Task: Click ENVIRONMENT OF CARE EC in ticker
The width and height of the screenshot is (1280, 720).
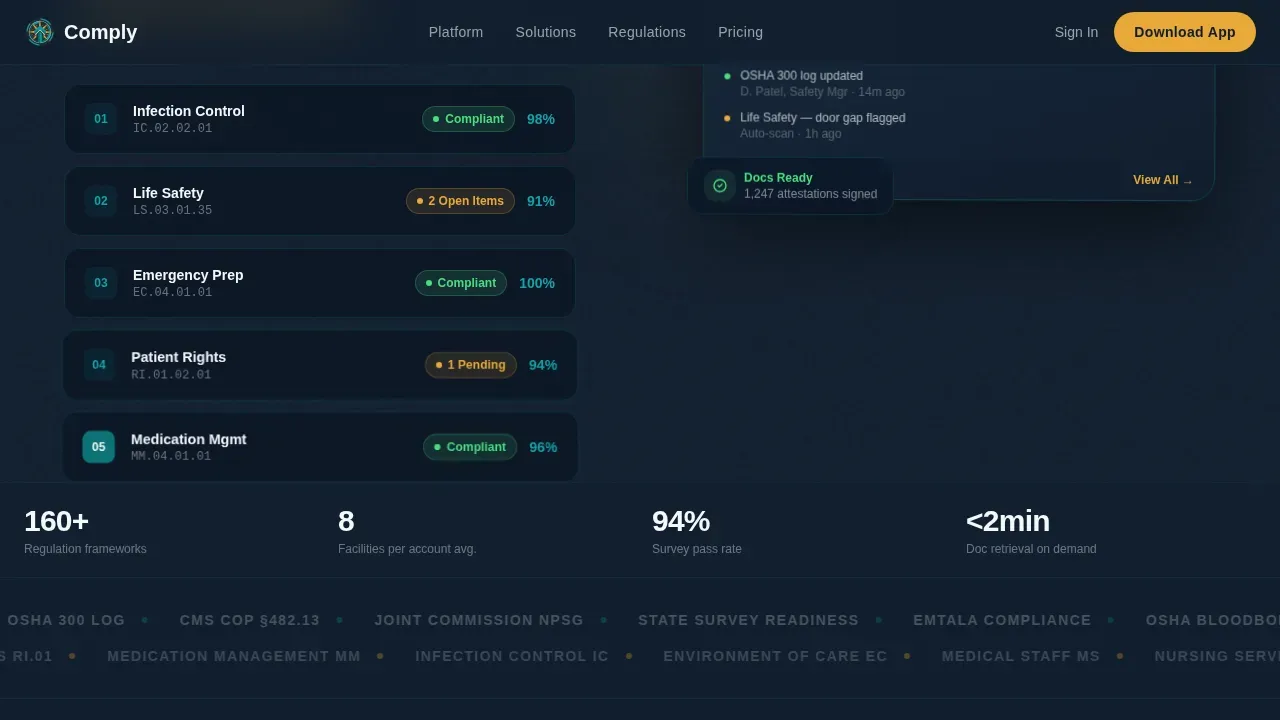Action: pos(775,656)
